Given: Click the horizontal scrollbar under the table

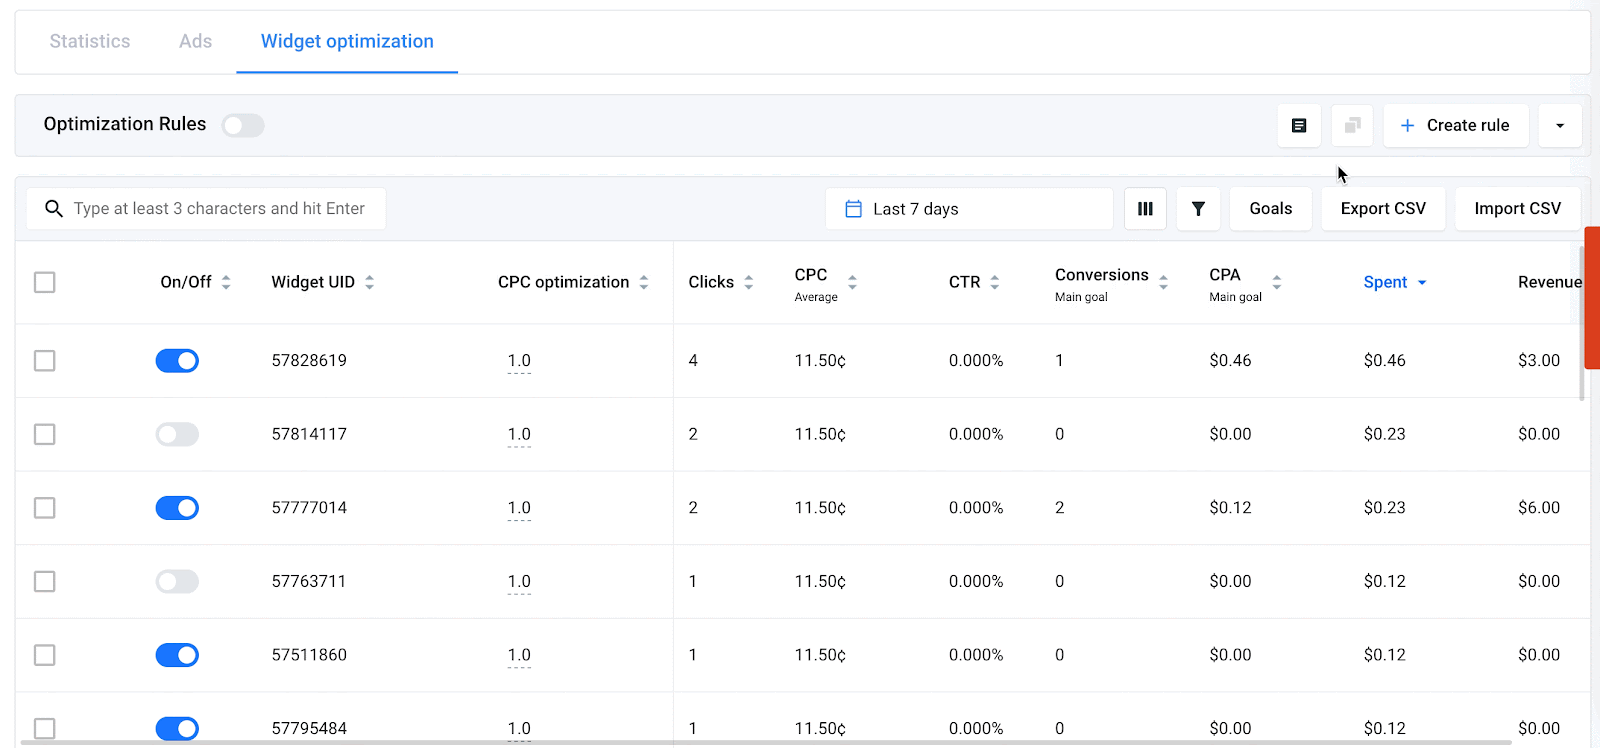Looking at the screenshot, I should click(760, 743).
